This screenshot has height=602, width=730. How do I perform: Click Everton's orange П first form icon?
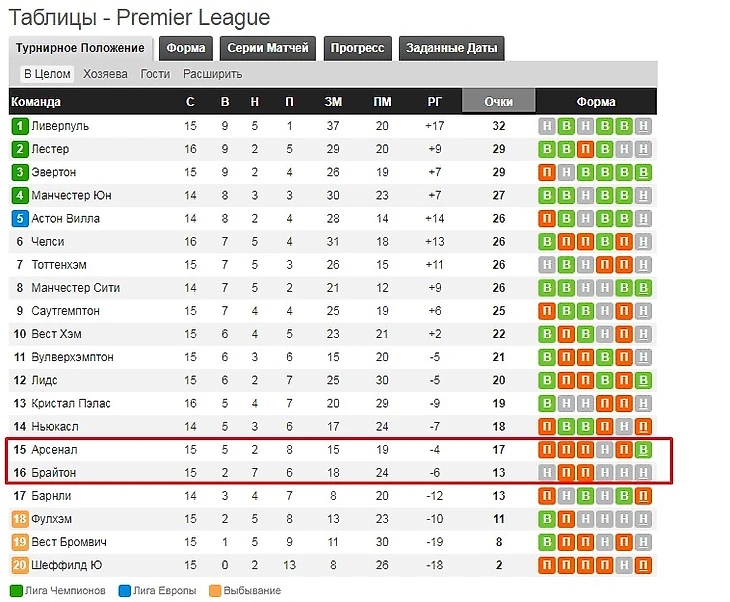click(x=547, y=172)
